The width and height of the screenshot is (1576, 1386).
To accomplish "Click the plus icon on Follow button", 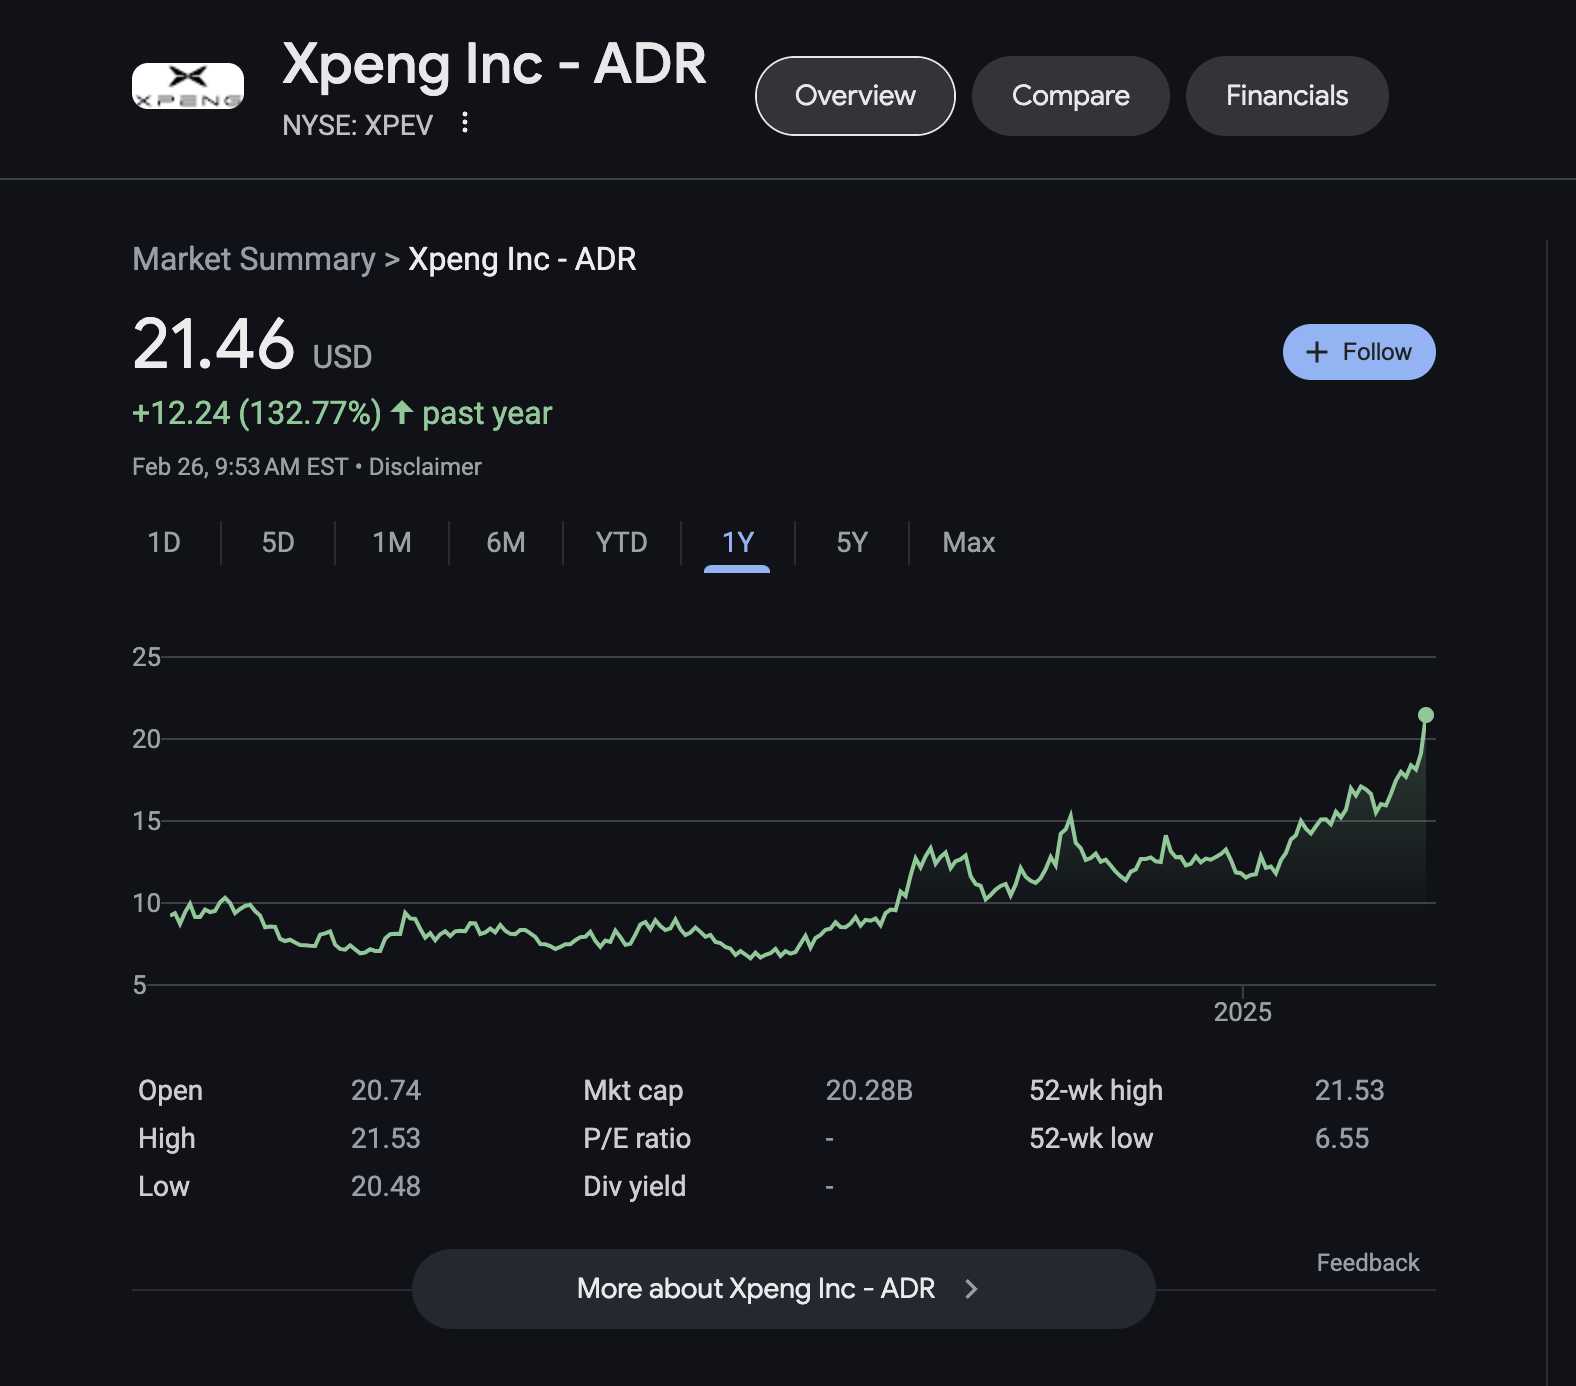I will (x=1317, y=352).
